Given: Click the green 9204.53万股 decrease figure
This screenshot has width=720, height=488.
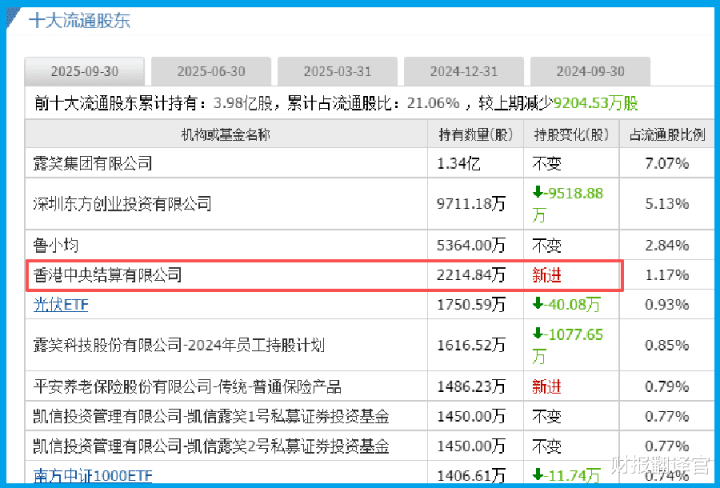Looking at the screenshot, I should click(596, 103).
